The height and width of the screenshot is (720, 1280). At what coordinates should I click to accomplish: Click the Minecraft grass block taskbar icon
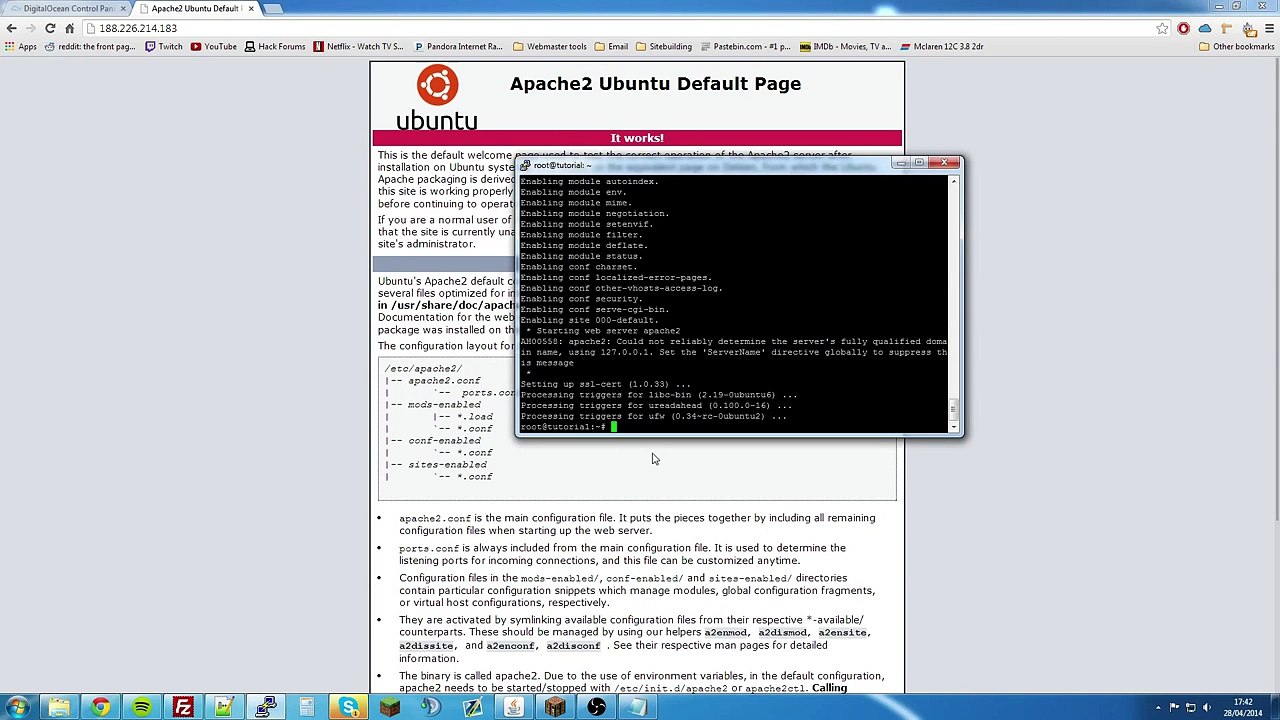(x=390, y=708)
